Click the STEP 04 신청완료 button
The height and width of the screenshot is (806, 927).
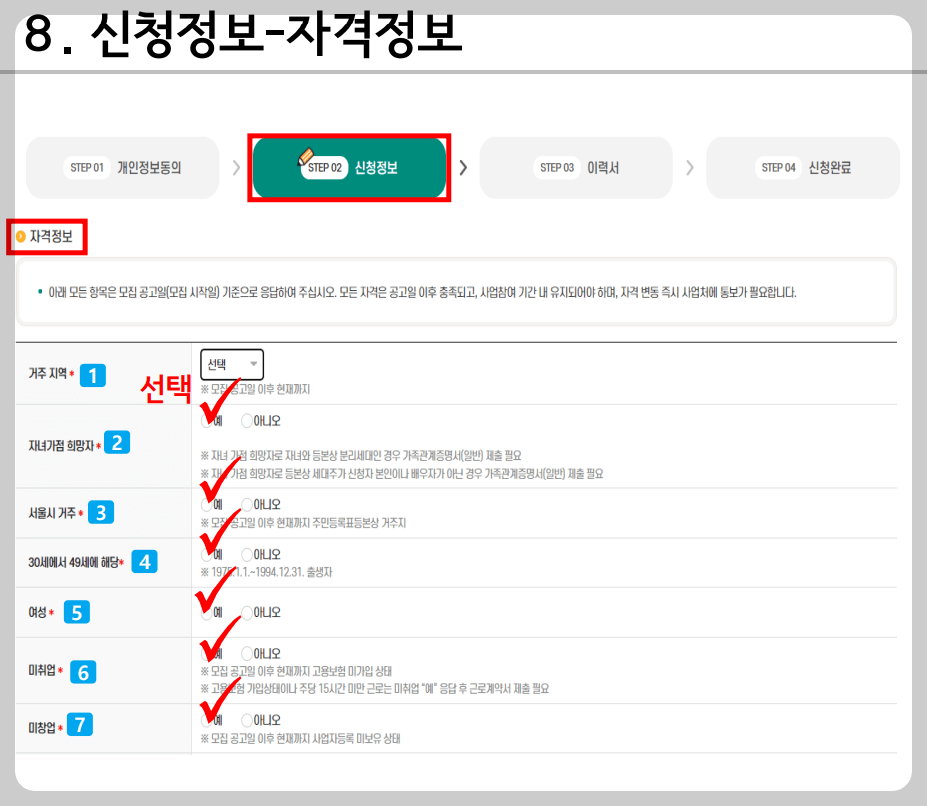(x=802, y=167)
